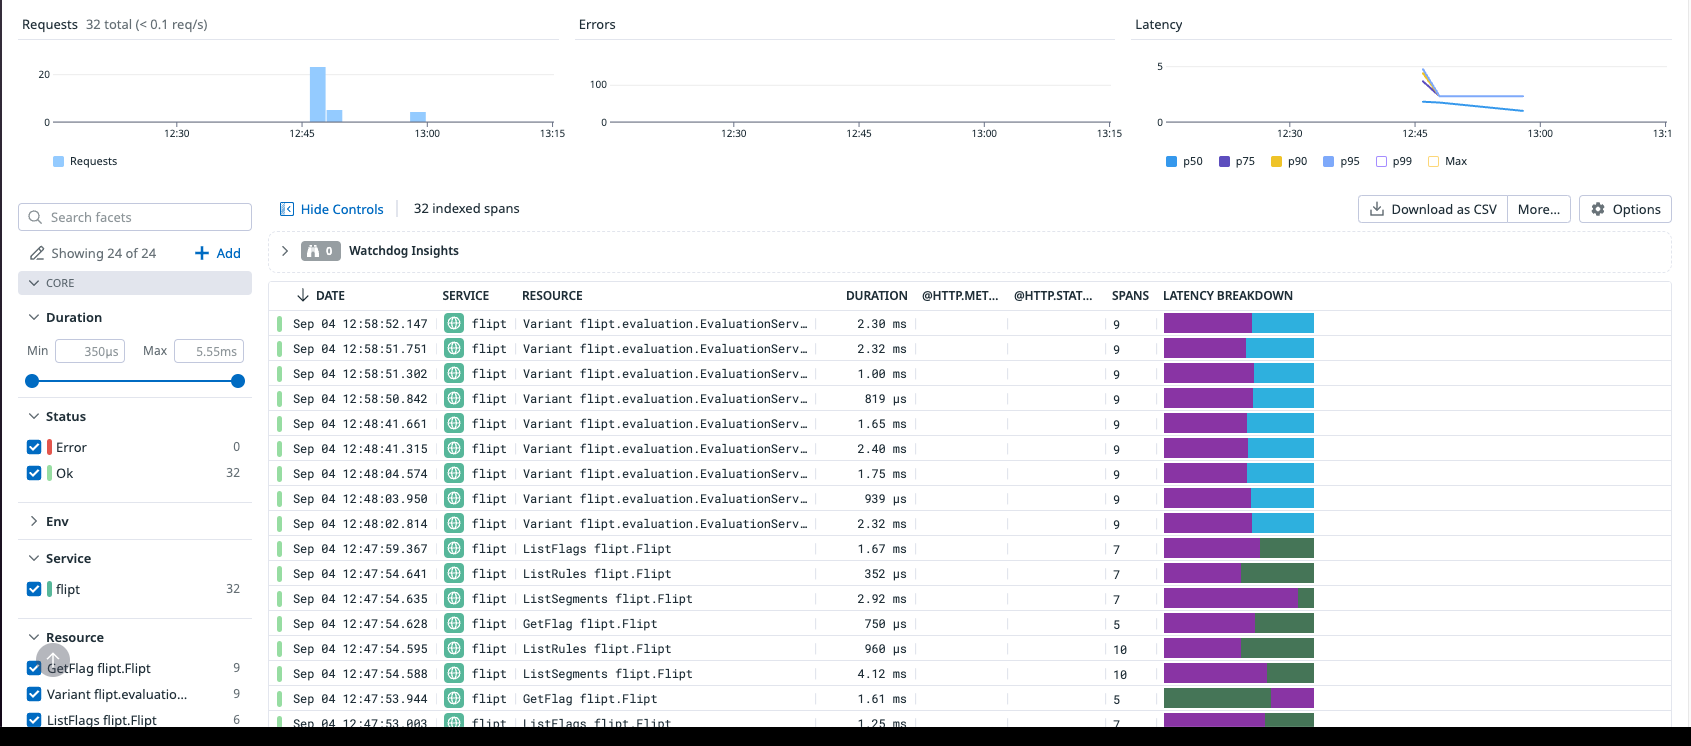Sort by the DATE column arrow

point(303,295)
